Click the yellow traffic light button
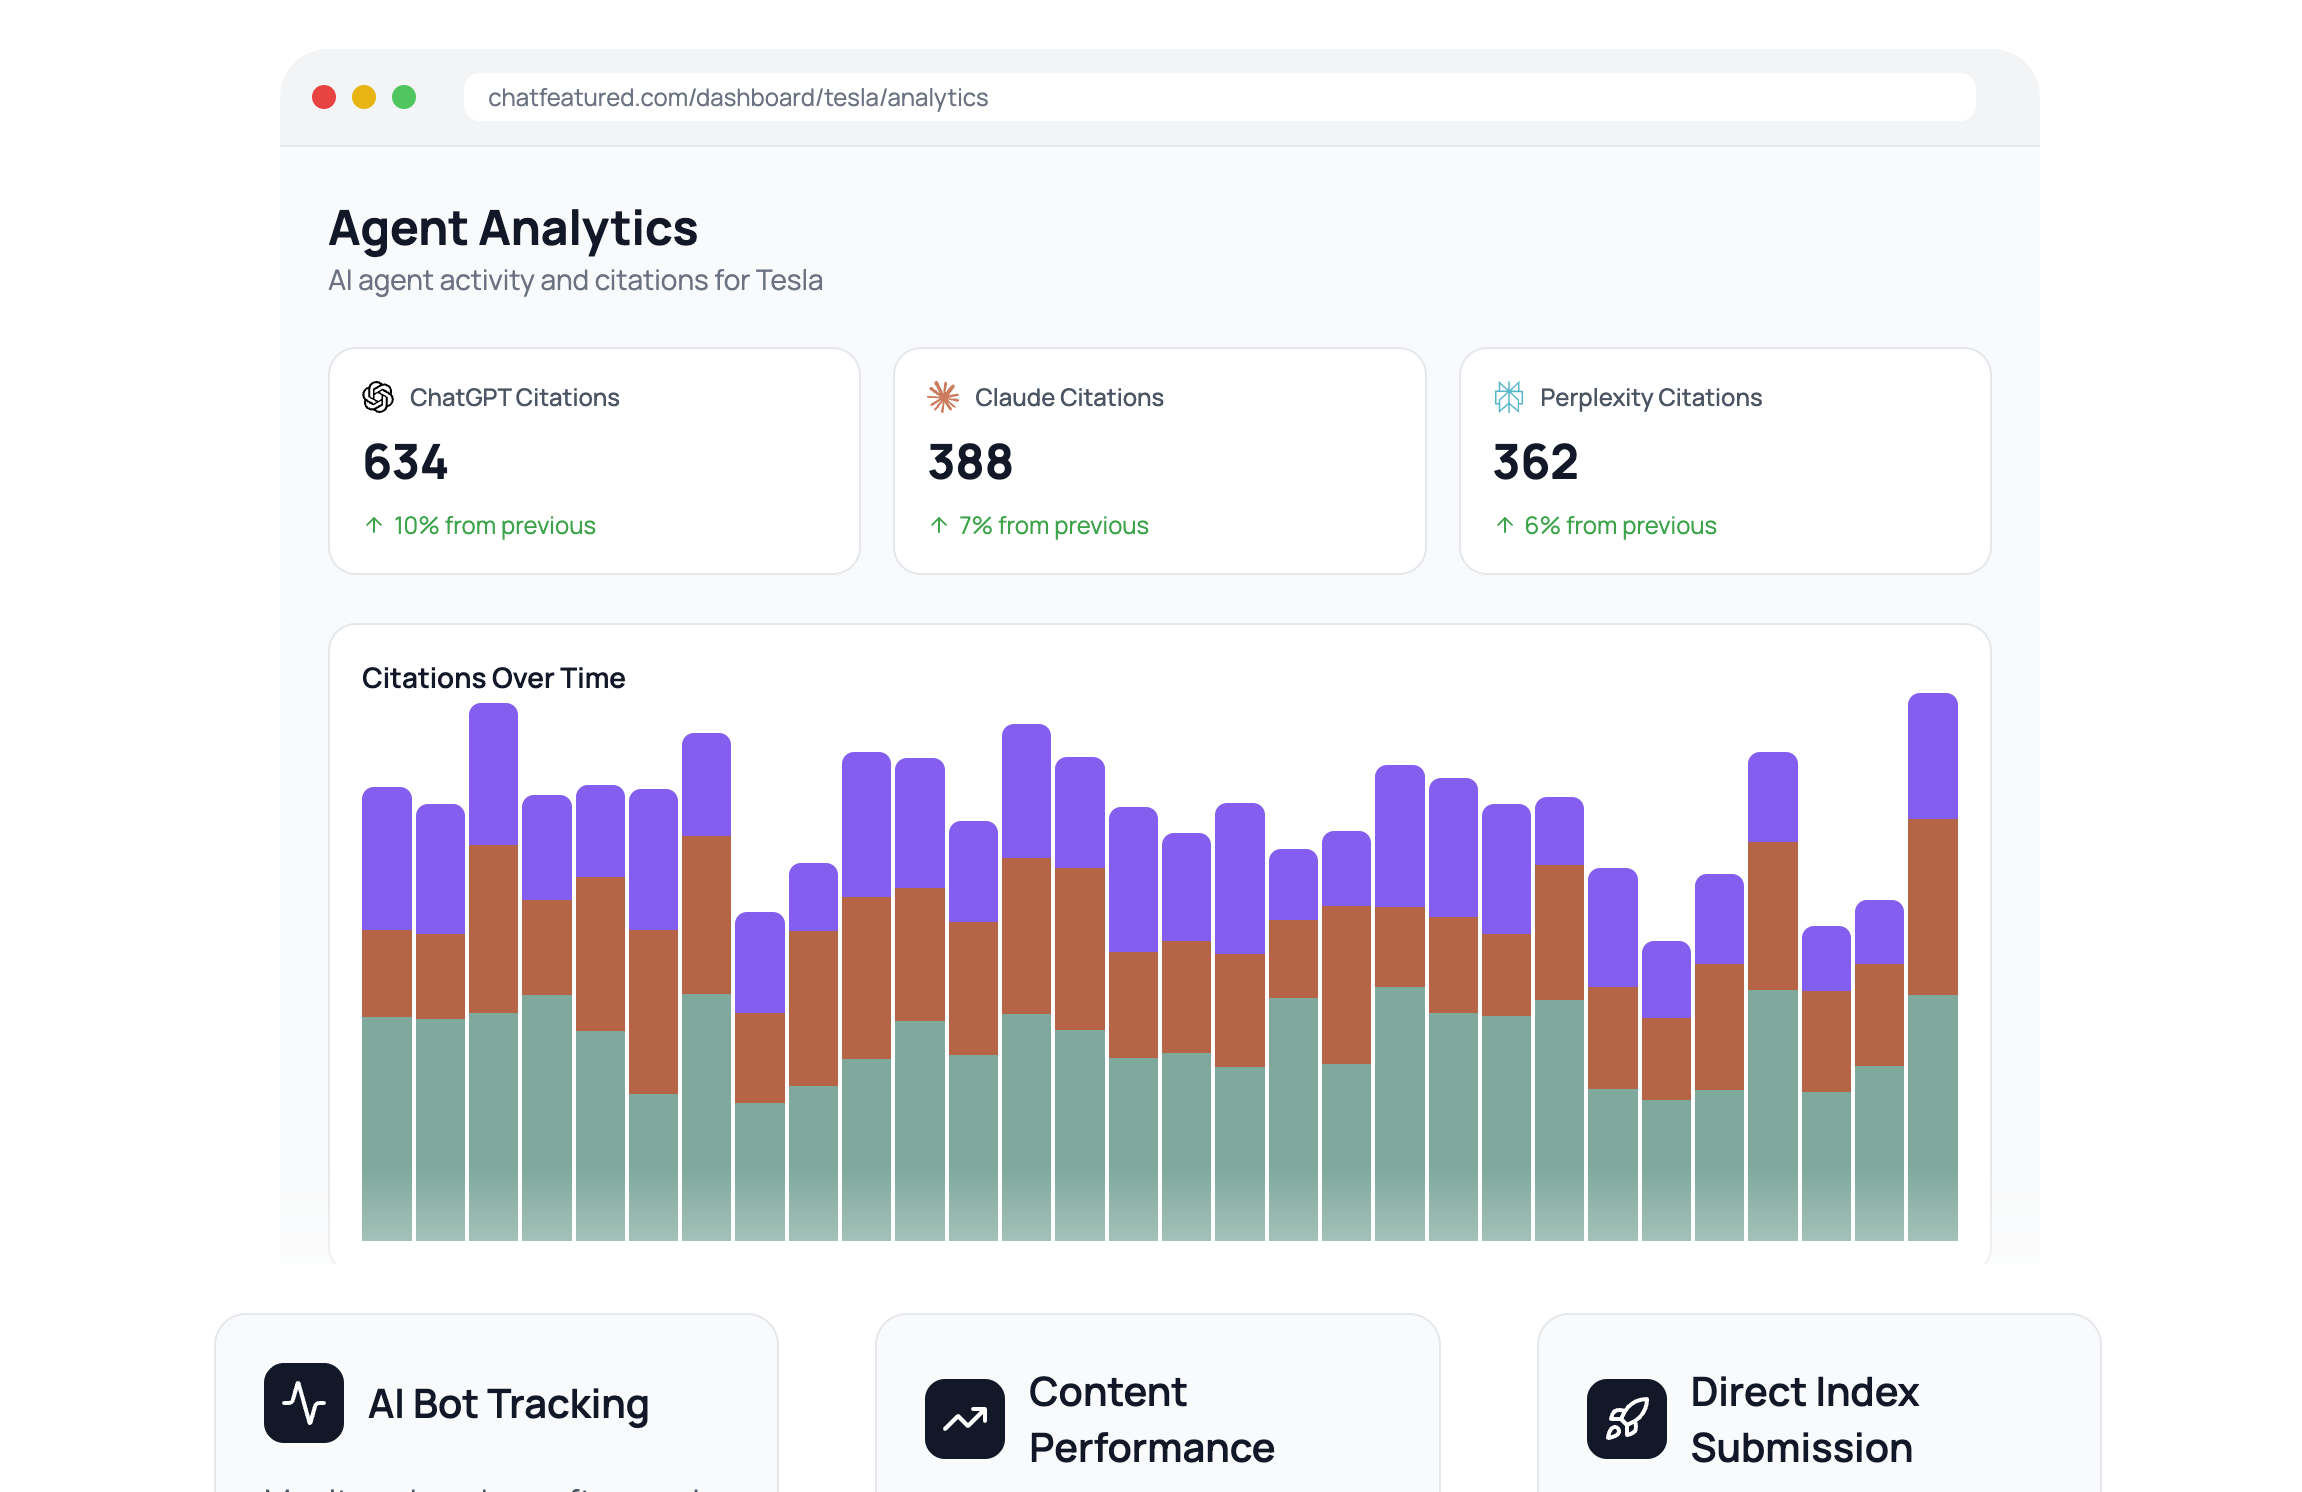 [362, 97]
